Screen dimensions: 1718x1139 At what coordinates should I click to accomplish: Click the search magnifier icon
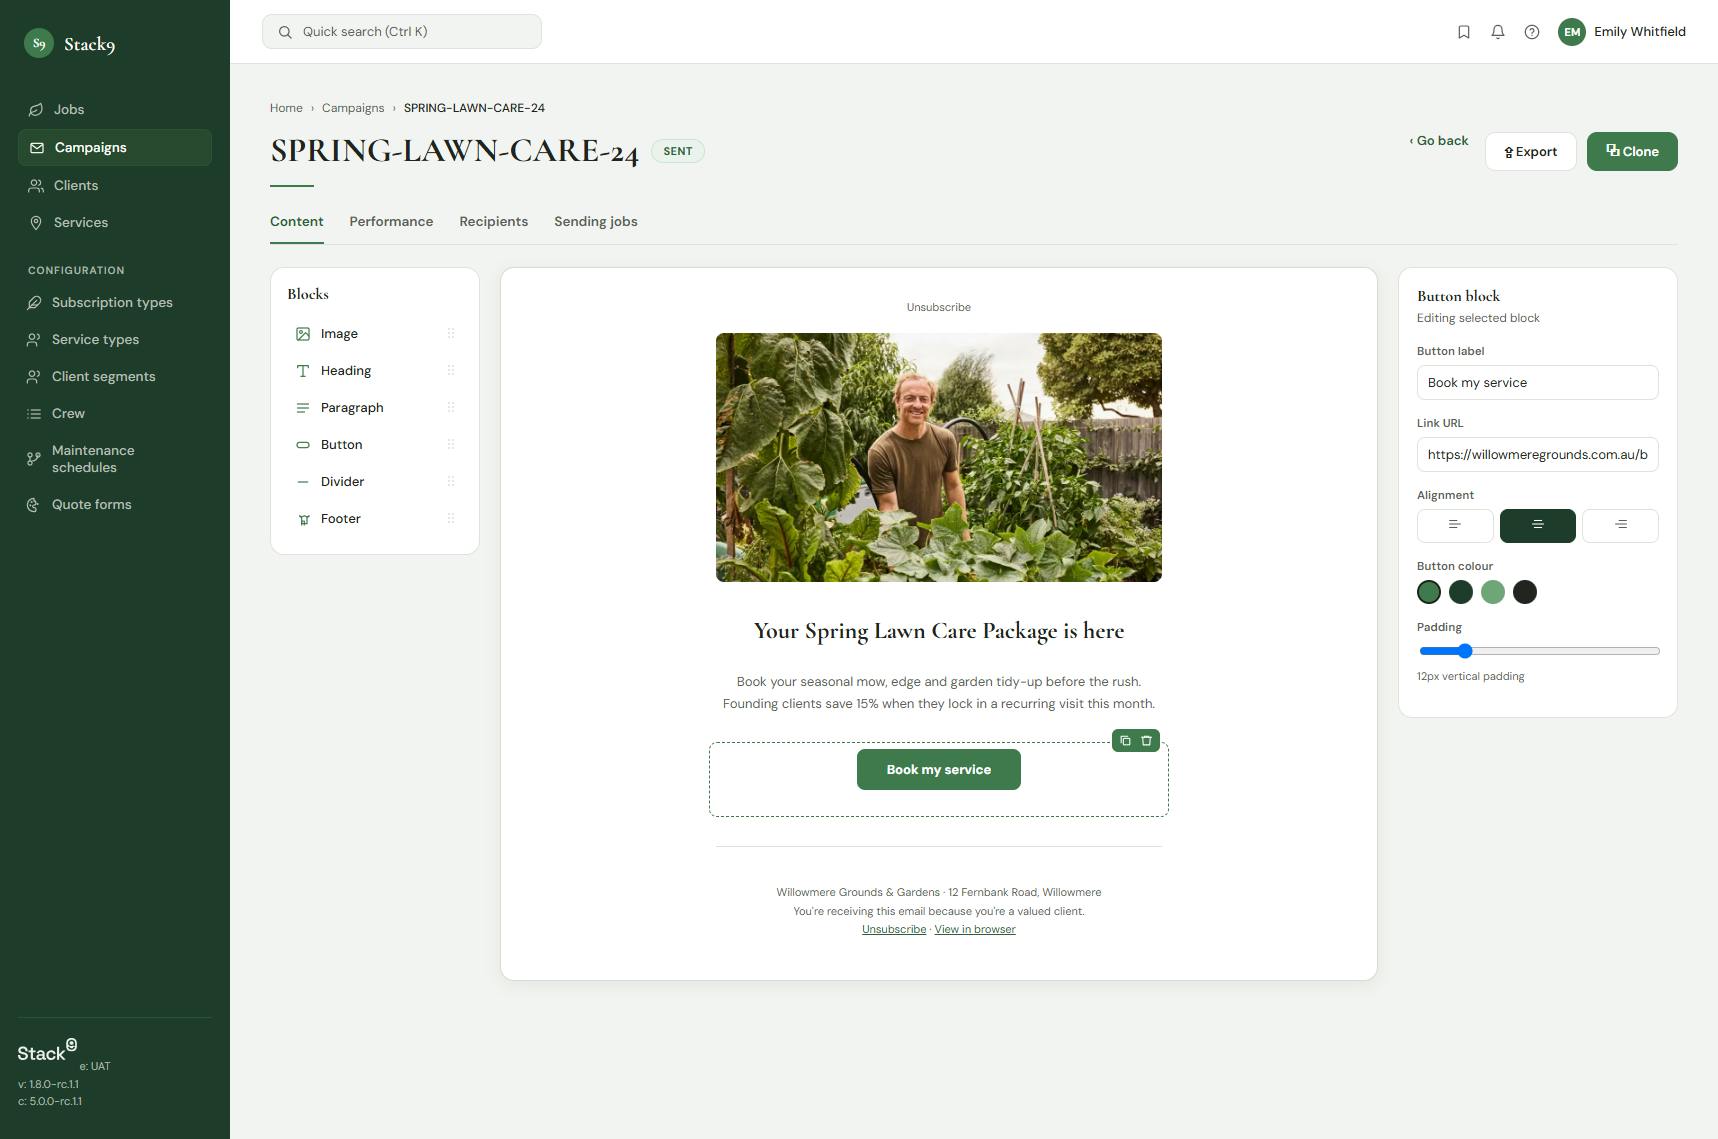pos(285,32)
